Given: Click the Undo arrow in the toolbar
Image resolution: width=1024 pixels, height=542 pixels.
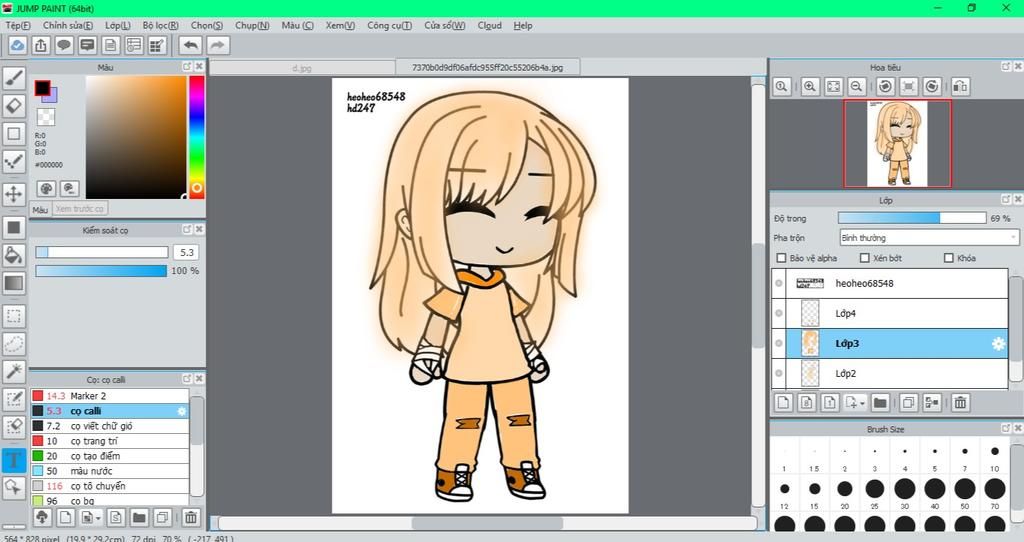Looking at the screenshot, I should (x=190, y=45).
